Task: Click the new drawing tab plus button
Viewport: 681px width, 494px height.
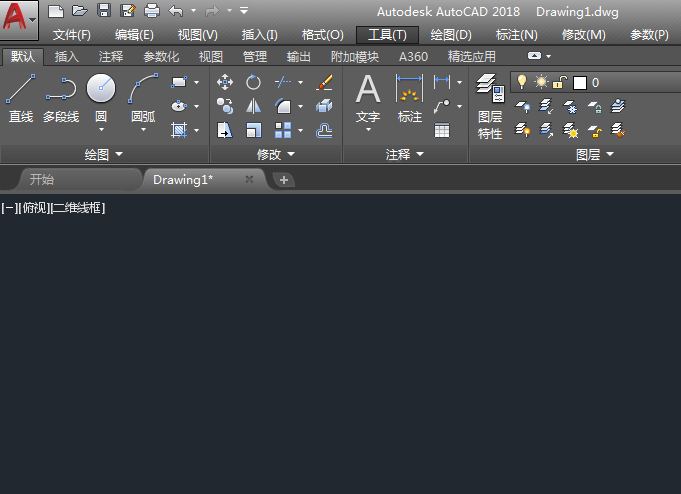Action: tap(284, 180)
